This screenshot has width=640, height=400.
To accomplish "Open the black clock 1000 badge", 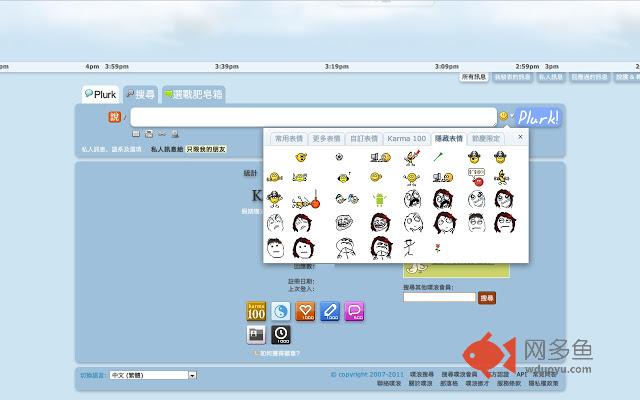I will pos(281,335).
